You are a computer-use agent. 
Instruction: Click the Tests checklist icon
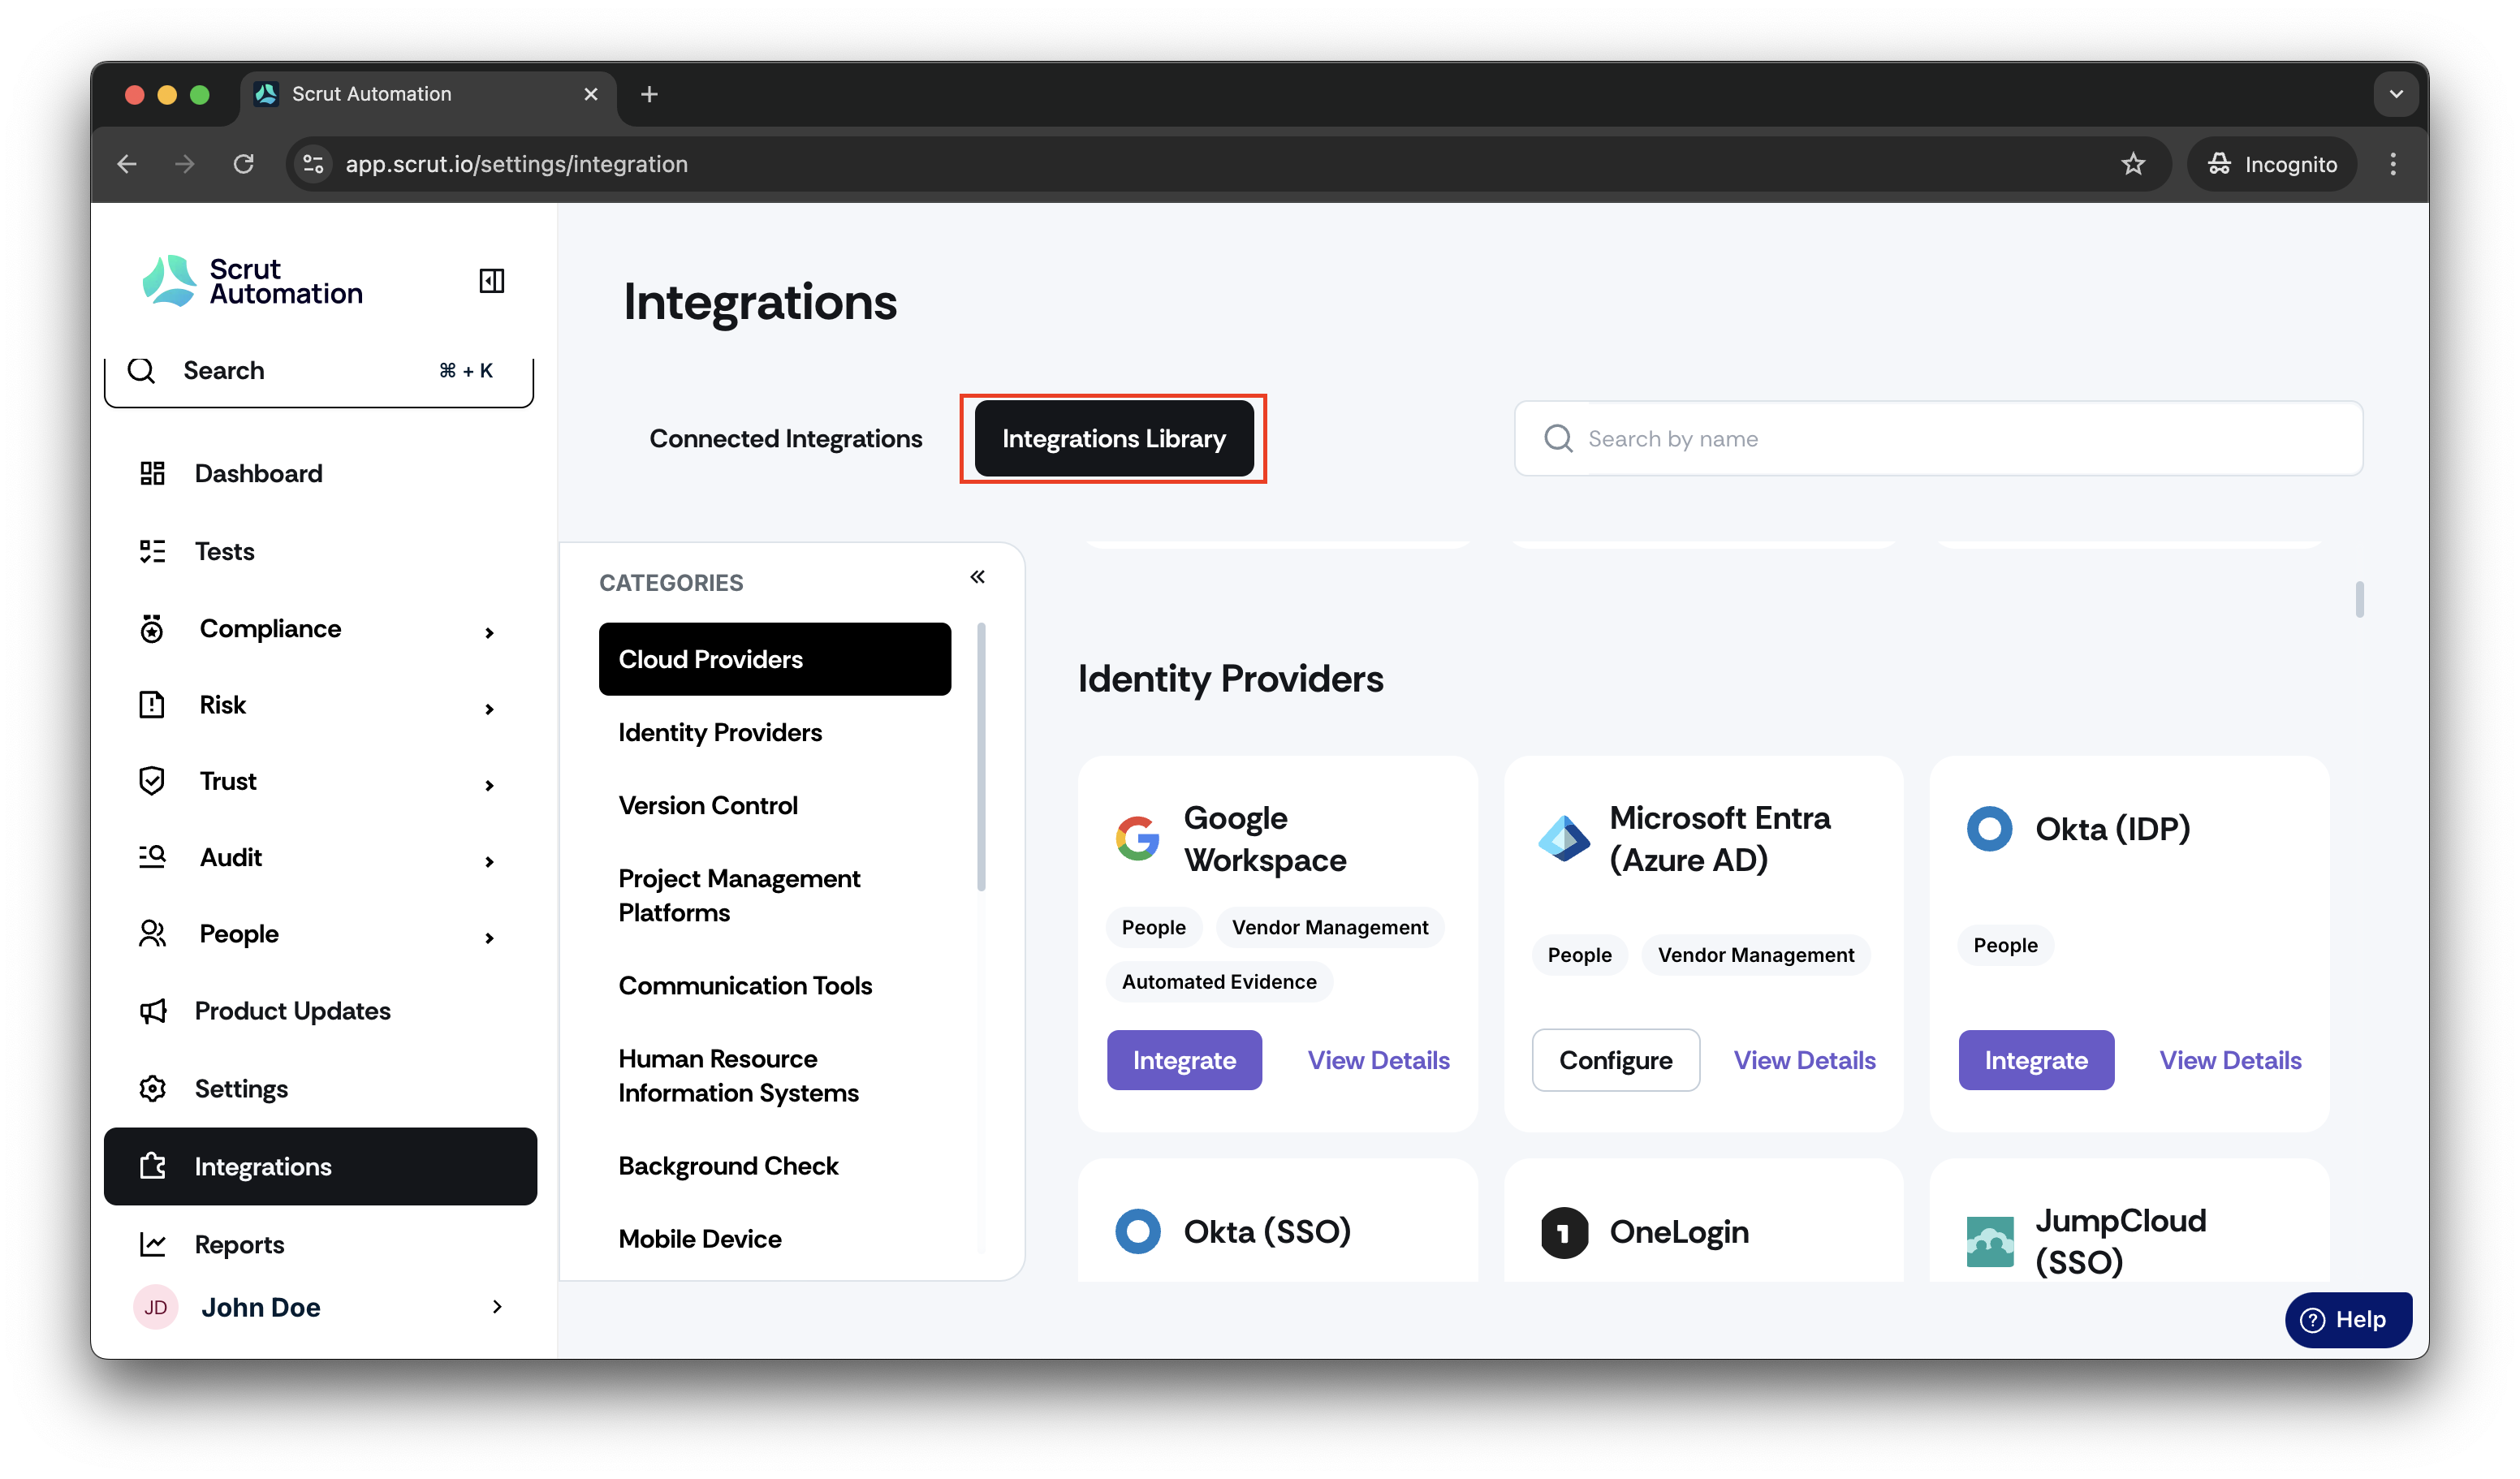click(x=152, y=551)
